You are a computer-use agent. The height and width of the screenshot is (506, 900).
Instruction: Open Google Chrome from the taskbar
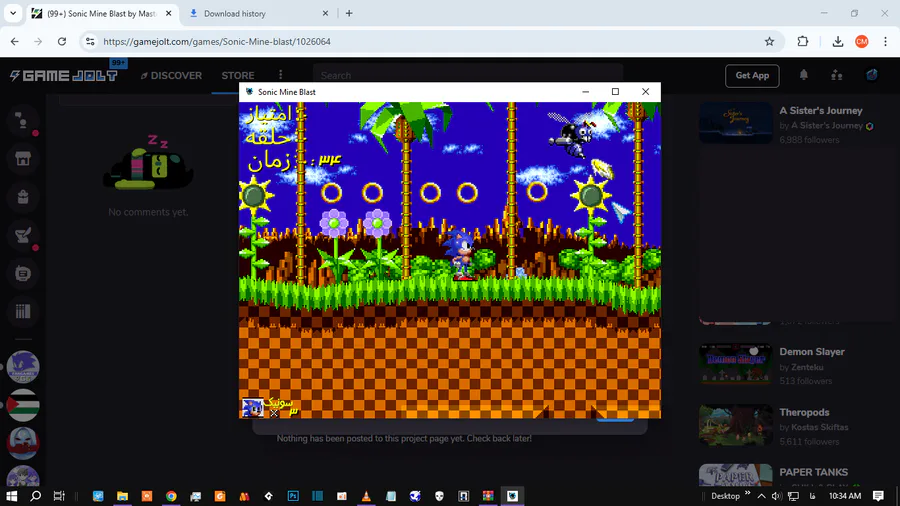tap(171, 496)
